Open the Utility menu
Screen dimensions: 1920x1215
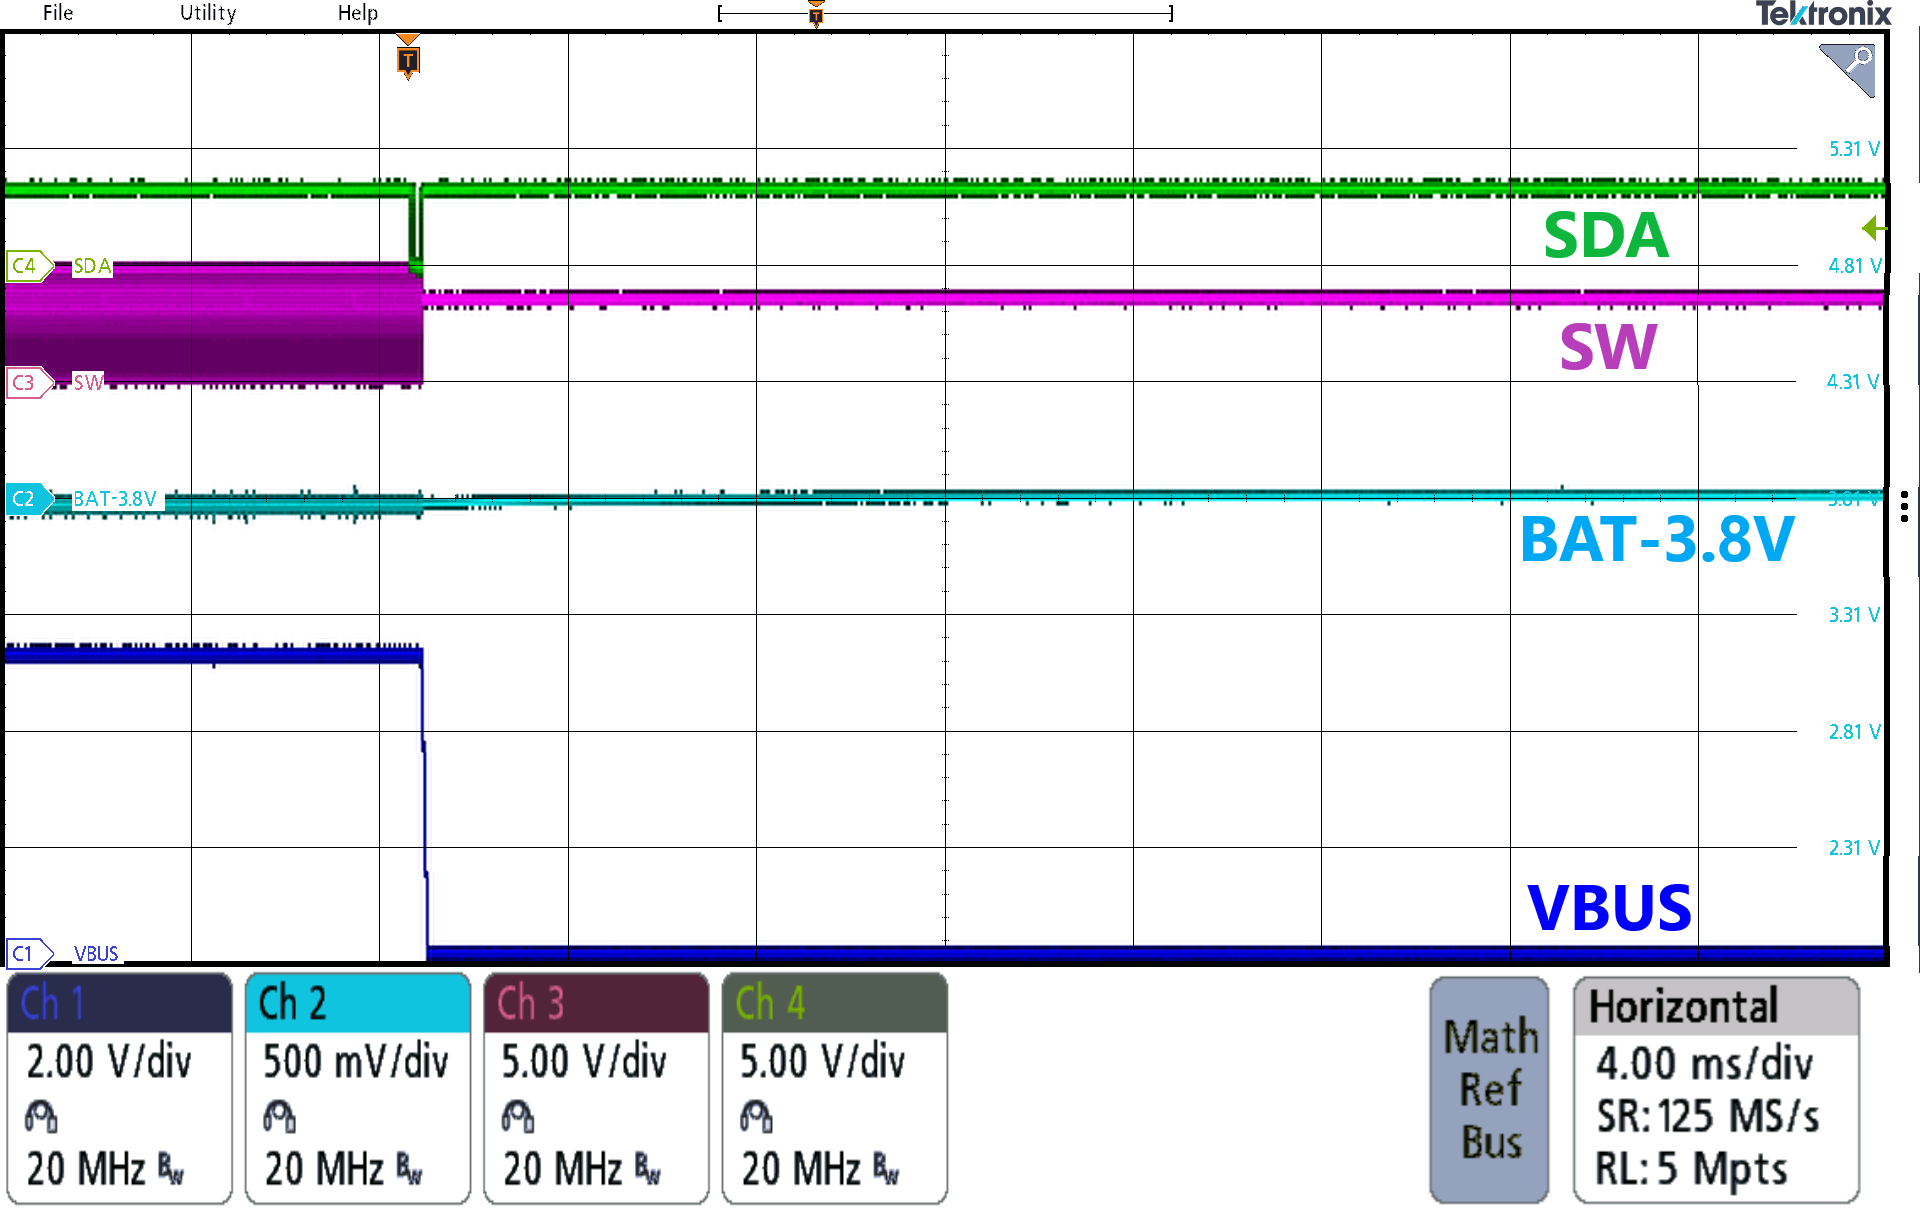(207, 13)
